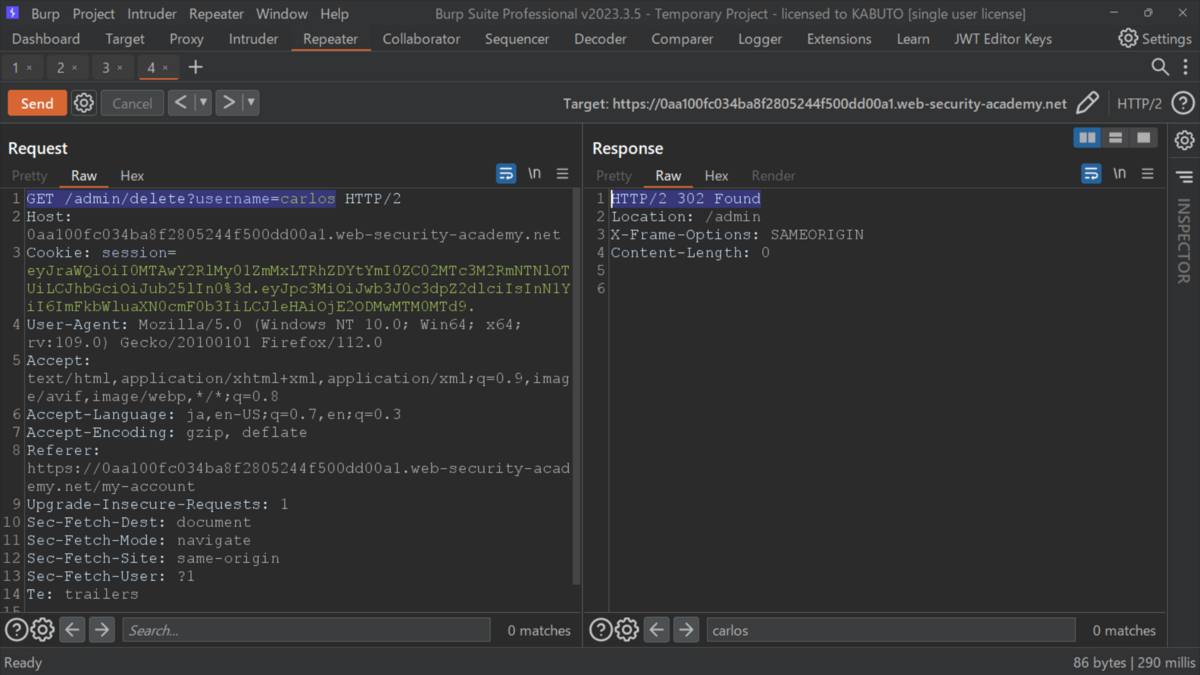Image resolution: width=1200 pixels, height=675 pixels.
Task: Click the Request panel vertical scrollbar
Action: (576, 385)
